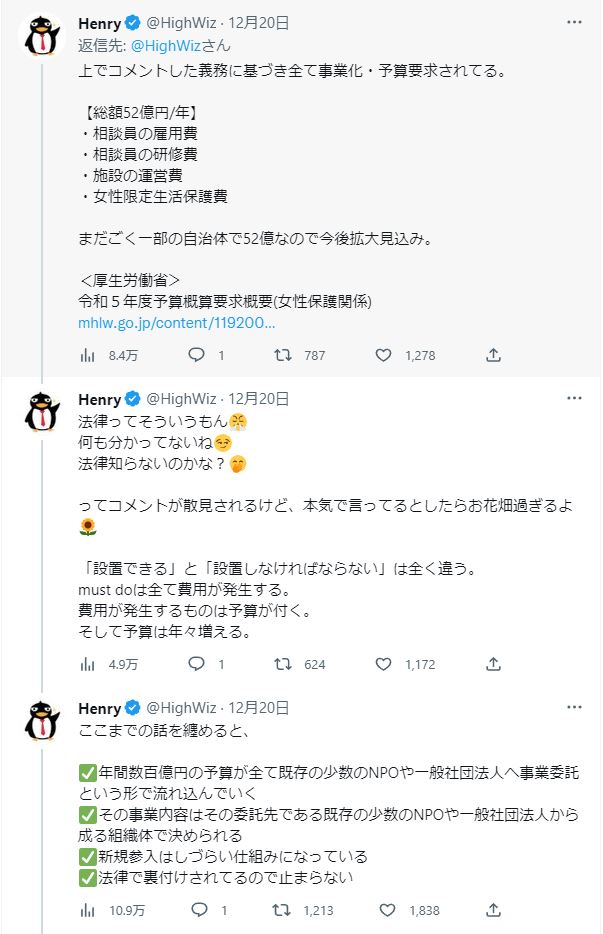
Task: Open the mhlw.go.jp budget link
Action: [176, 324]
